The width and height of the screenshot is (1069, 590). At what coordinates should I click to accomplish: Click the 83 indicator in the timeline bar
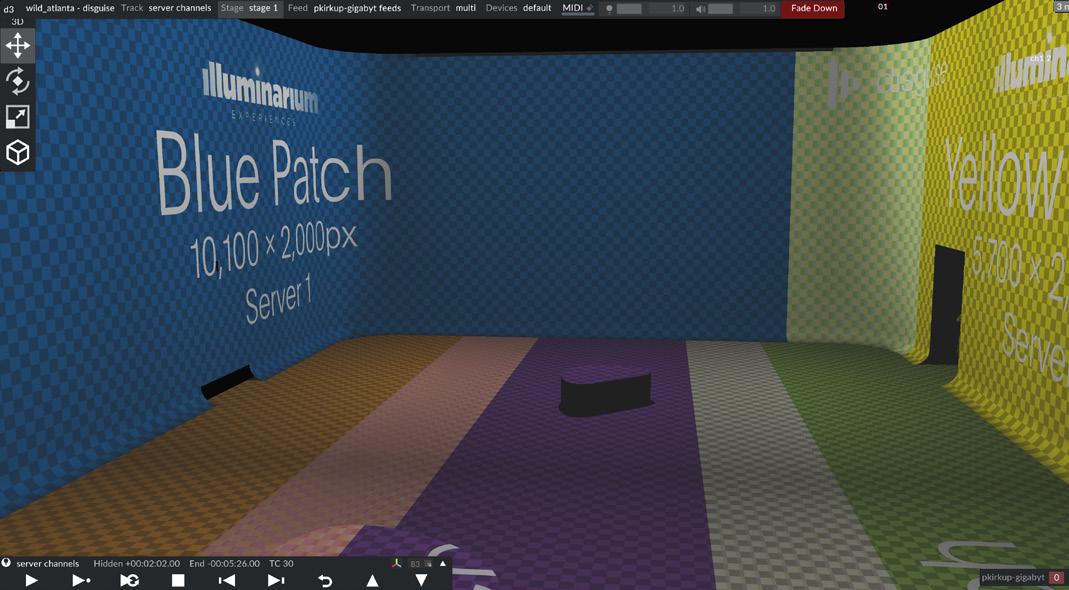[415, 564]
